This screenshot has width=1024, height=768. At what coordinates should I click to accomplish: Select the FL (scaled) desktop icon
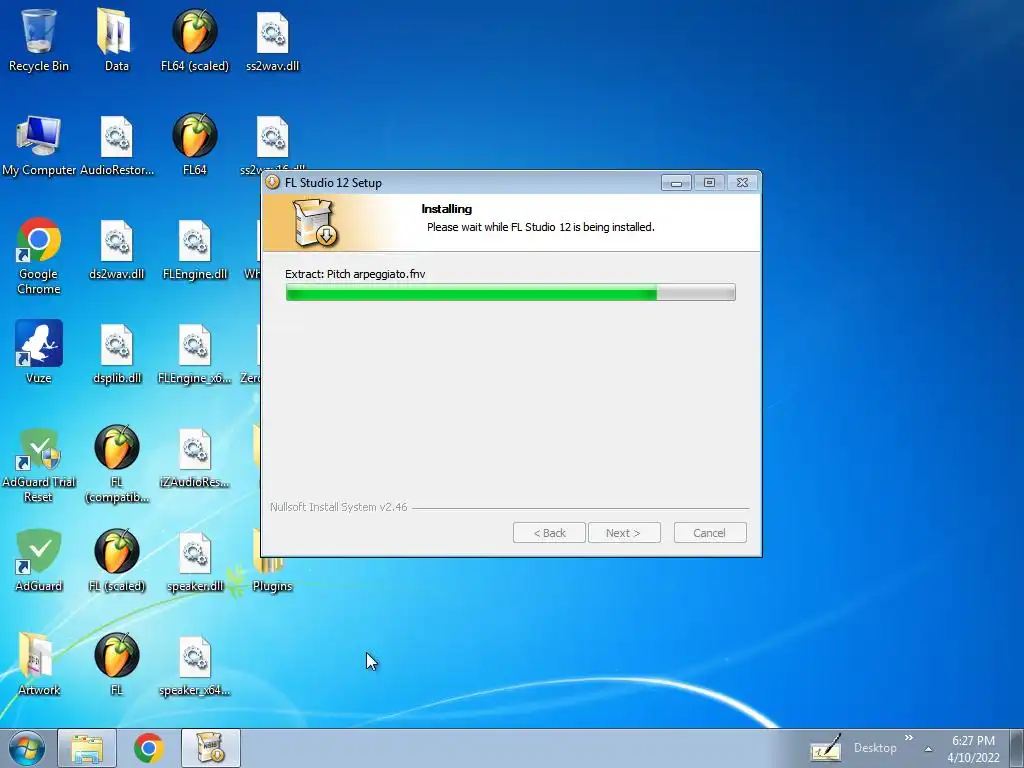point(116,559)
